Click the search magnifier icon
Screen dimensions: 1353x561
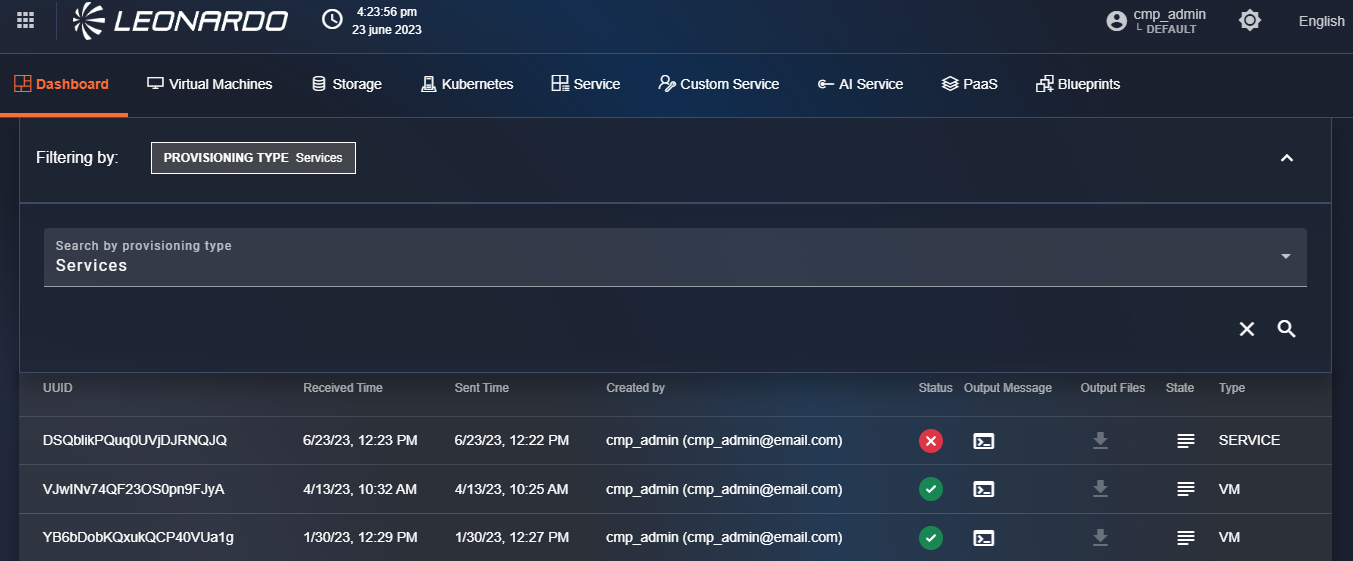click(1286, 329)
